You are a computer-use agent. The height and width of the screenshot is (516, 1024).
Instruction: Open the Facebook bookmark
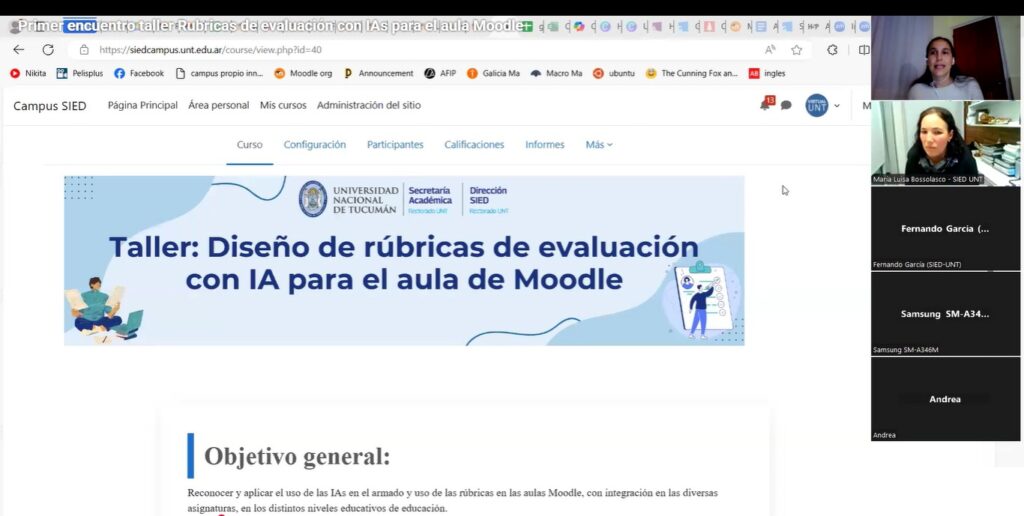pyautogui.click(x=139, y=73)
